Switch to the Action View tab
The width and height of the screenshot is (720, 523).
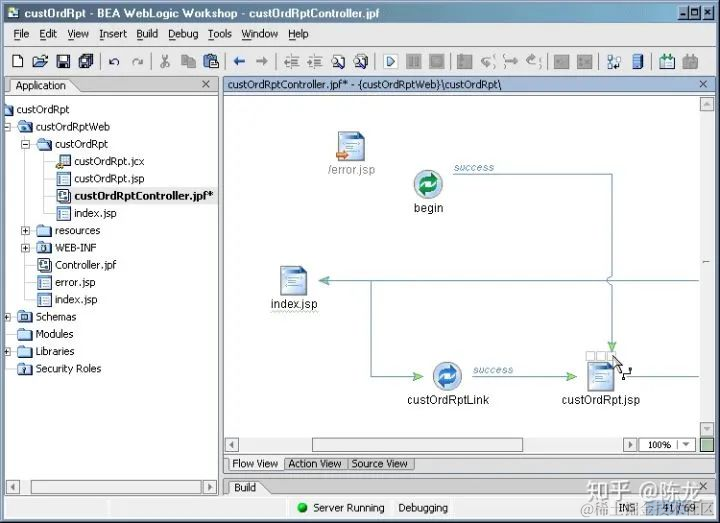315,464
